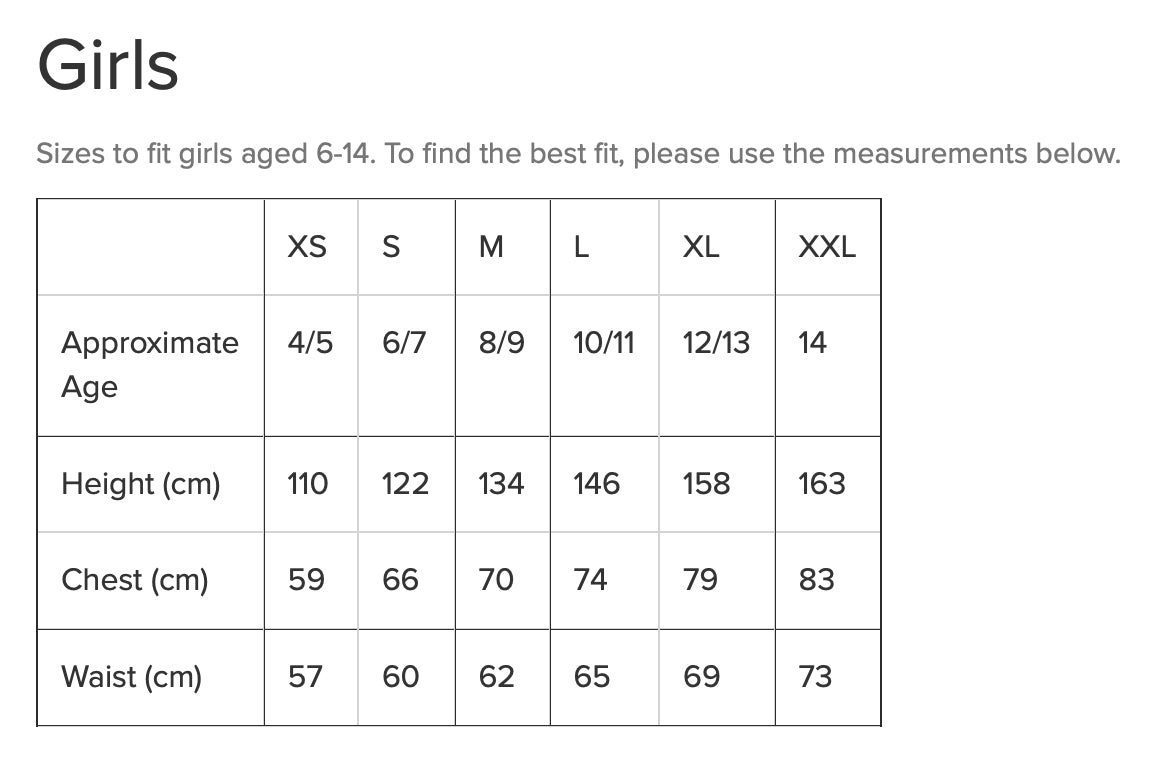Select the chest measurement 79
The height and width of the screenshot is (768, 1150).
point(700,580)
